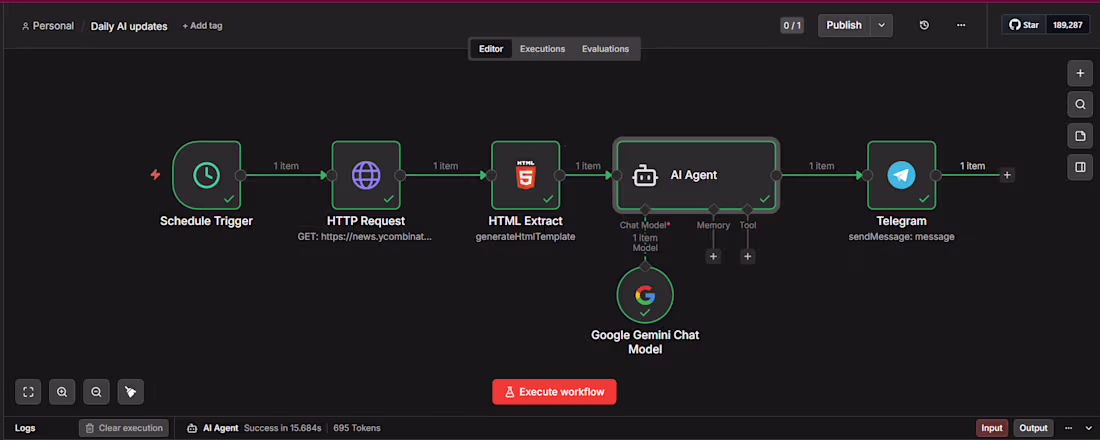
Task: Open the HTML Extract node
Action: tap(525, 175)
